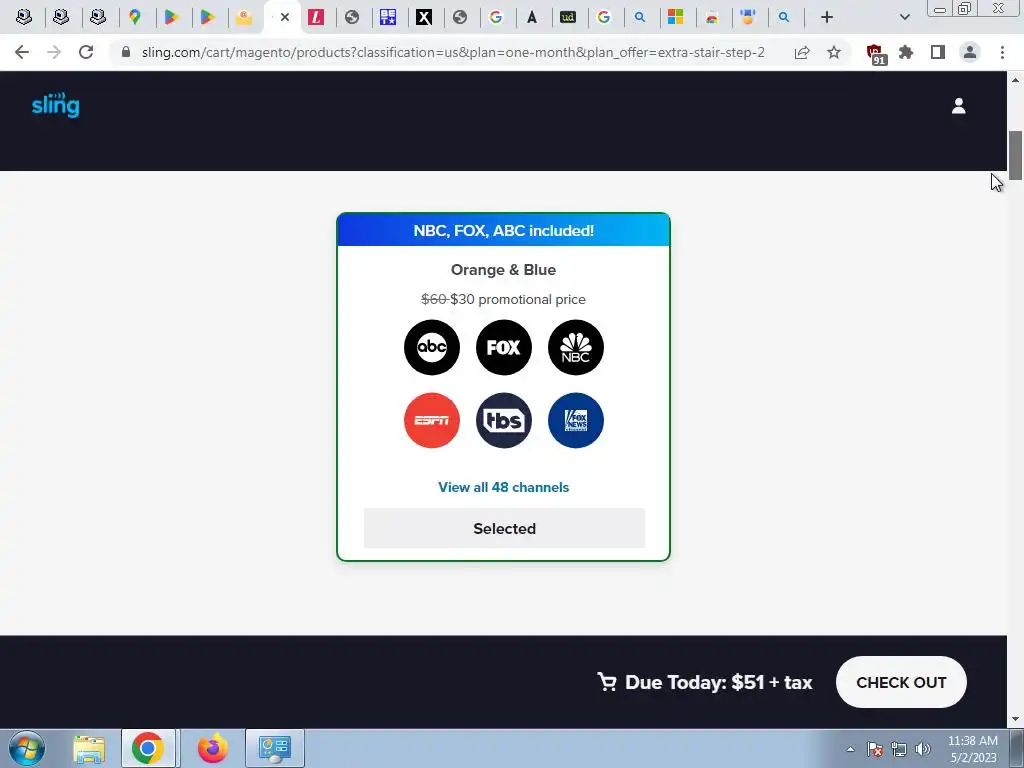This screenshot has width=1024, height=768.
Task: Show hidden system tray icons
Action: click(x=850, y=749)
